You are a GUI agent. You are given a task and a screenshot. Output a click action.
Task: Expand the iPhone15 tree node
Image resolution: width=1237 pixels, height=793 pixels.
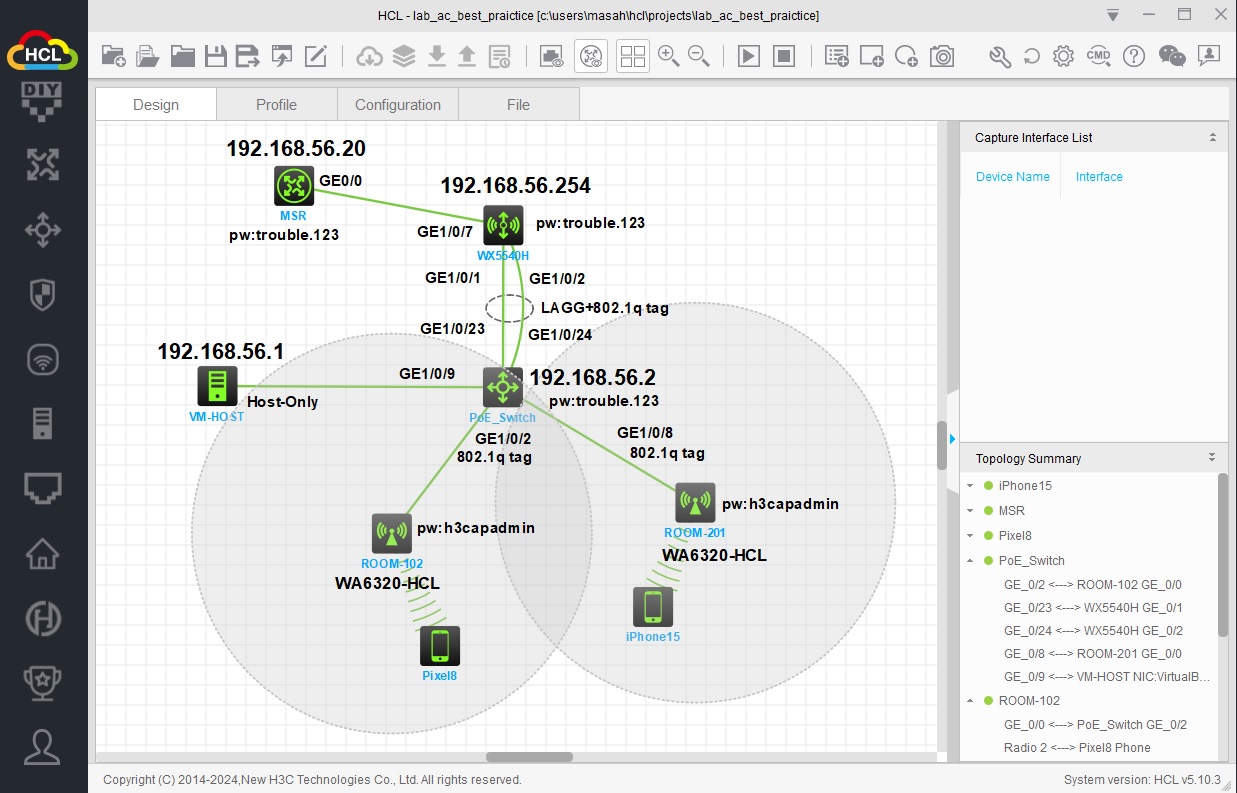[969, 486]
